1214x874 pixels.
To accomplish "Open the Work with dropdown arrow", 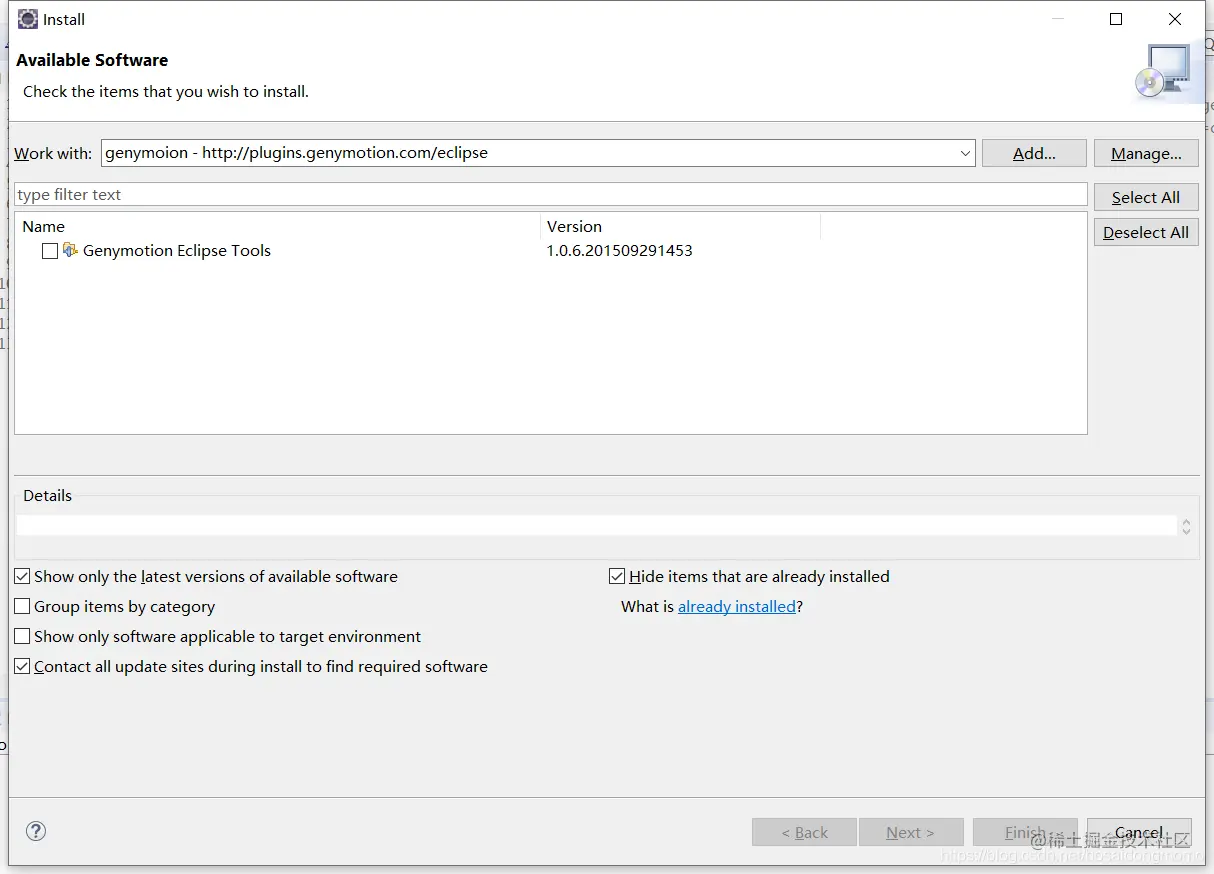I will pos(965,153).
